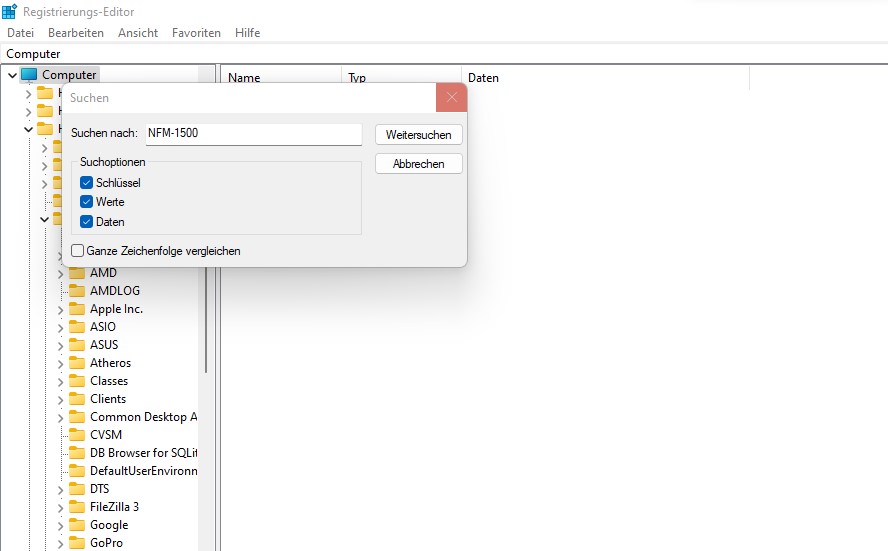Select the Google key label
Image resolution: width=888 pixels, height=551 pixels.
109,525
